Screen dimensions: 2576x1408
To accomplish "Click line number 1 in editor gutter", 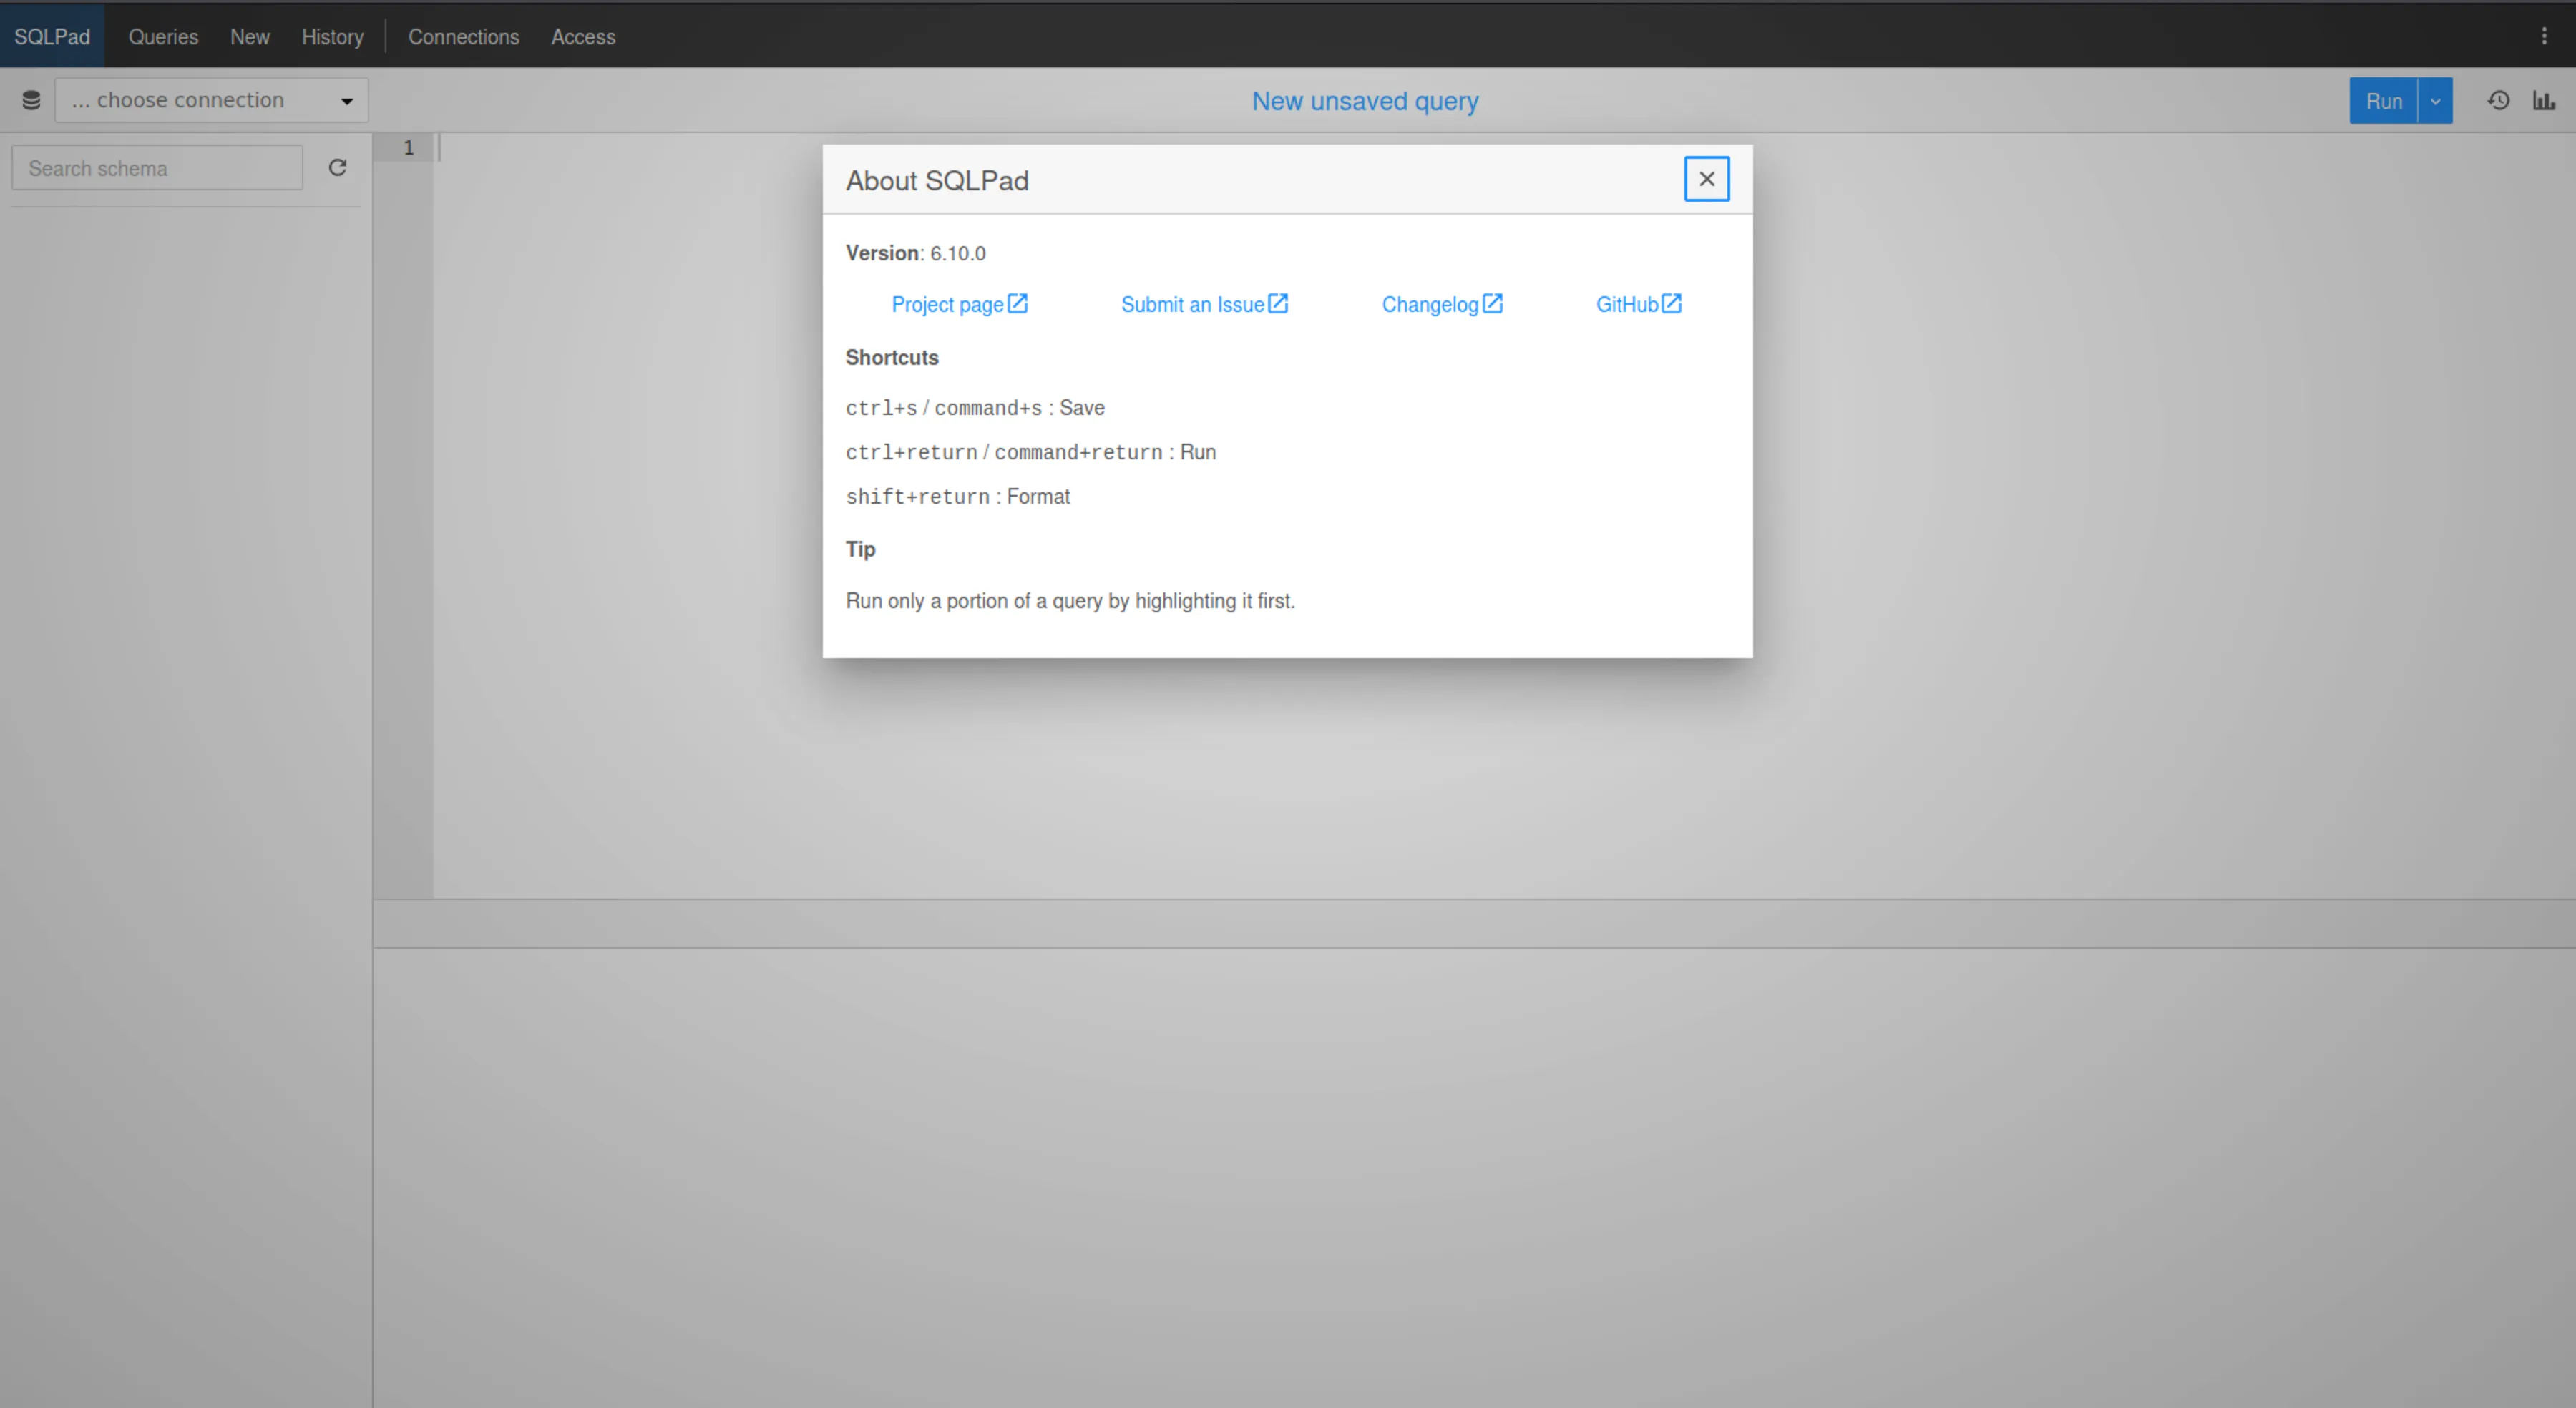I will point(408,148).
